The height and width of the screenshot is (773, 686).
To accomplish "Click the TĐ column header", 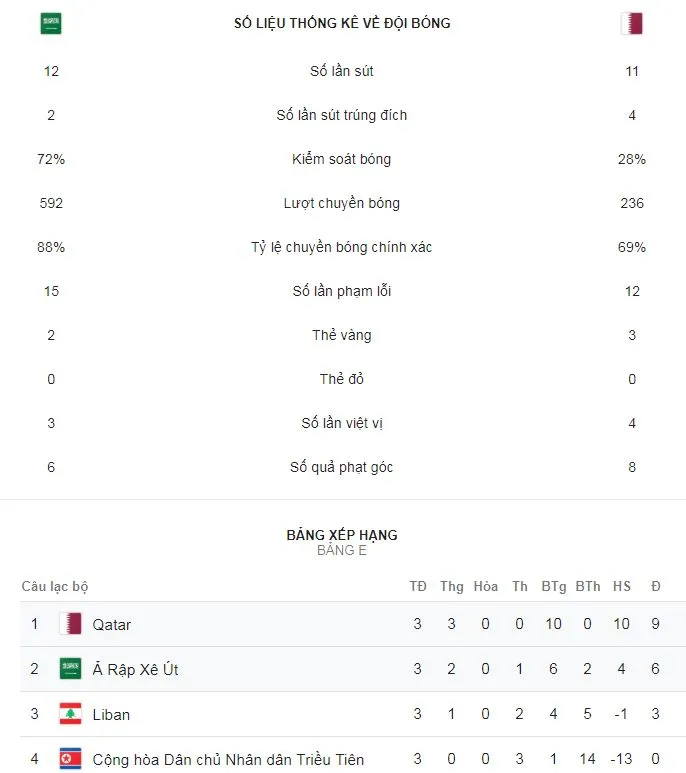I will (418, 586).
